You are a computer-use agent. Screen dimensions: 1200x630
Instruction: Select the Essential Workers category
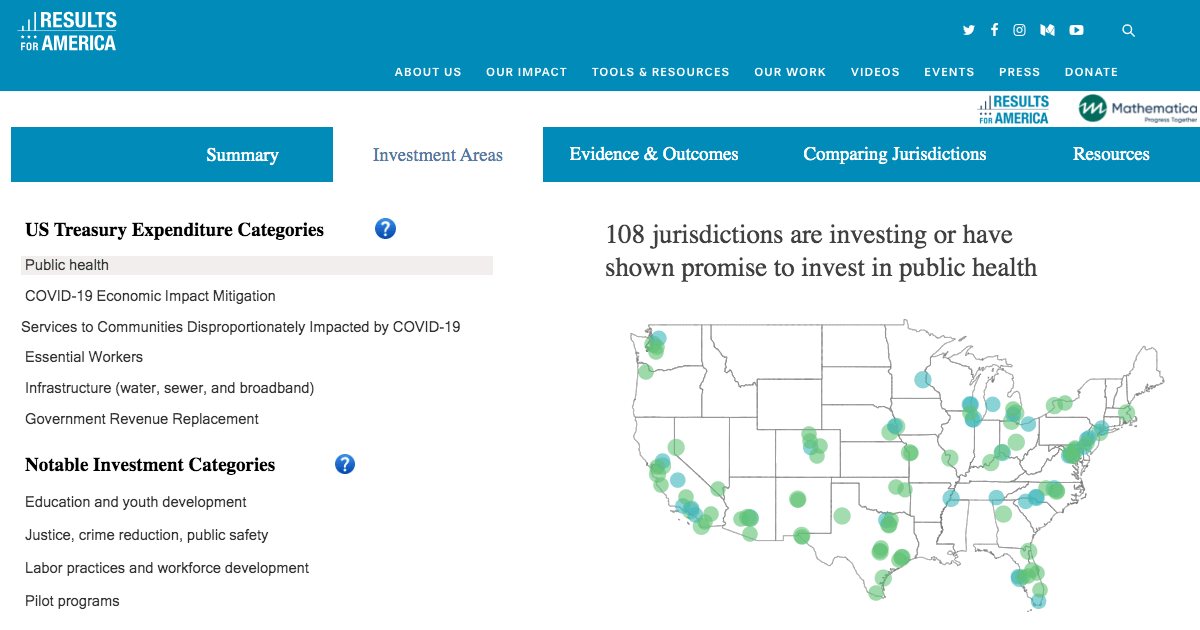coord(84,357)
